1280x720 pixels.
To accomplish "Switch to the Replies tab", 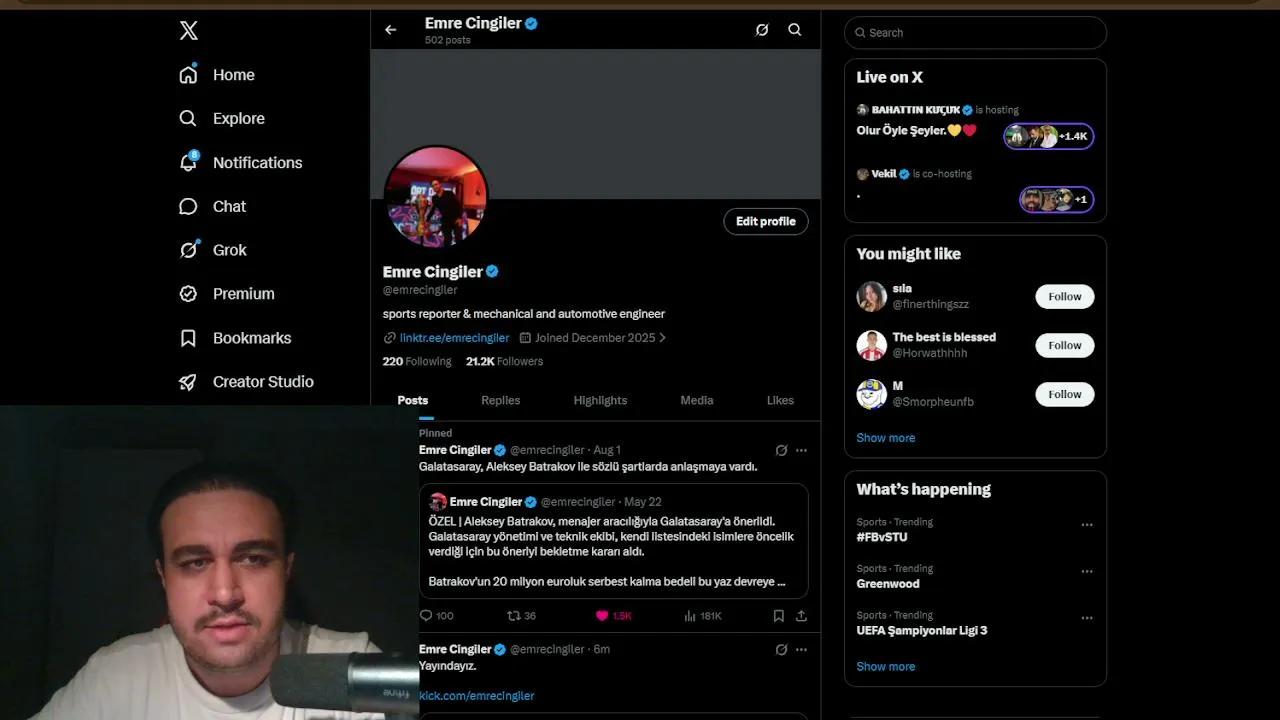I will (x=501, y=400).
